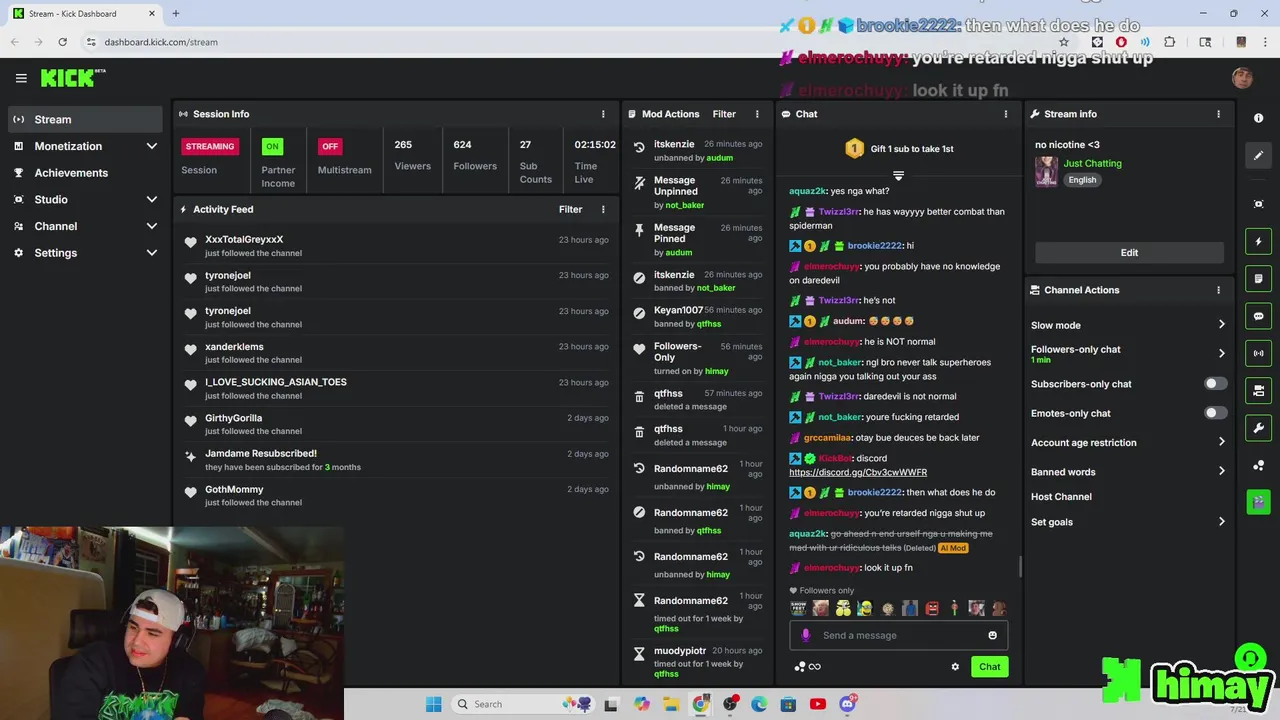Click the note document icon in the right sidebar
The width and height of the screenshot is (1280, 720).
coord(1258,278)
